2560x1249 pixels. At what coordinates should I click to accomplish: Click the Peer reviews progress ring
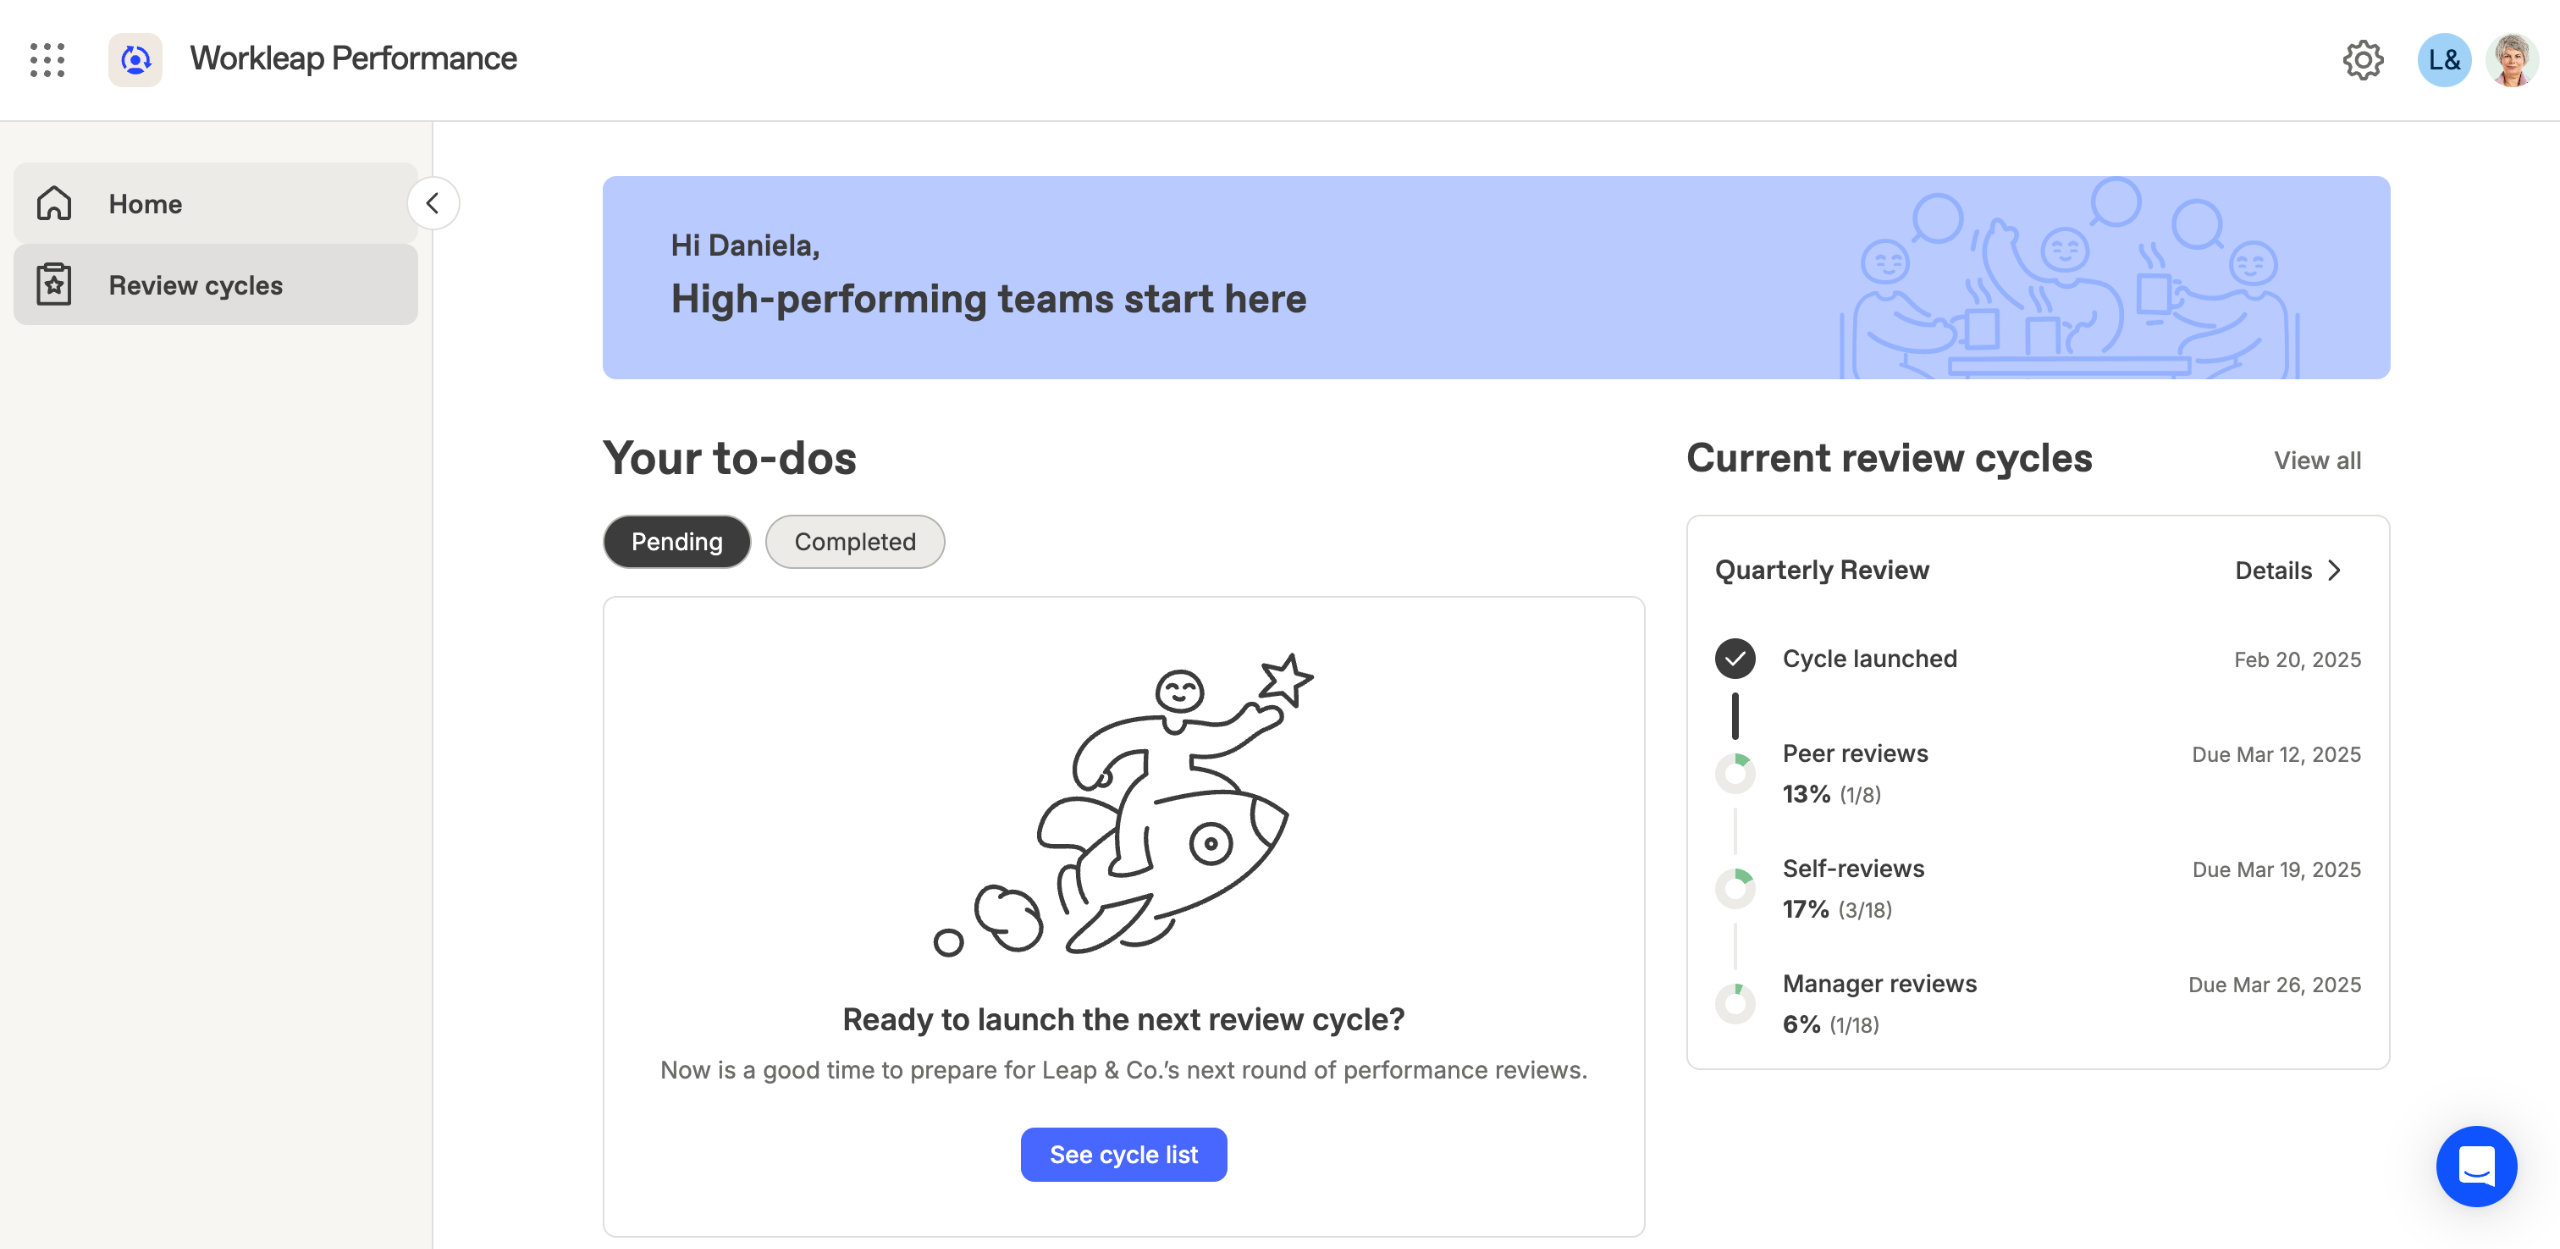[x=1735, y=773]
